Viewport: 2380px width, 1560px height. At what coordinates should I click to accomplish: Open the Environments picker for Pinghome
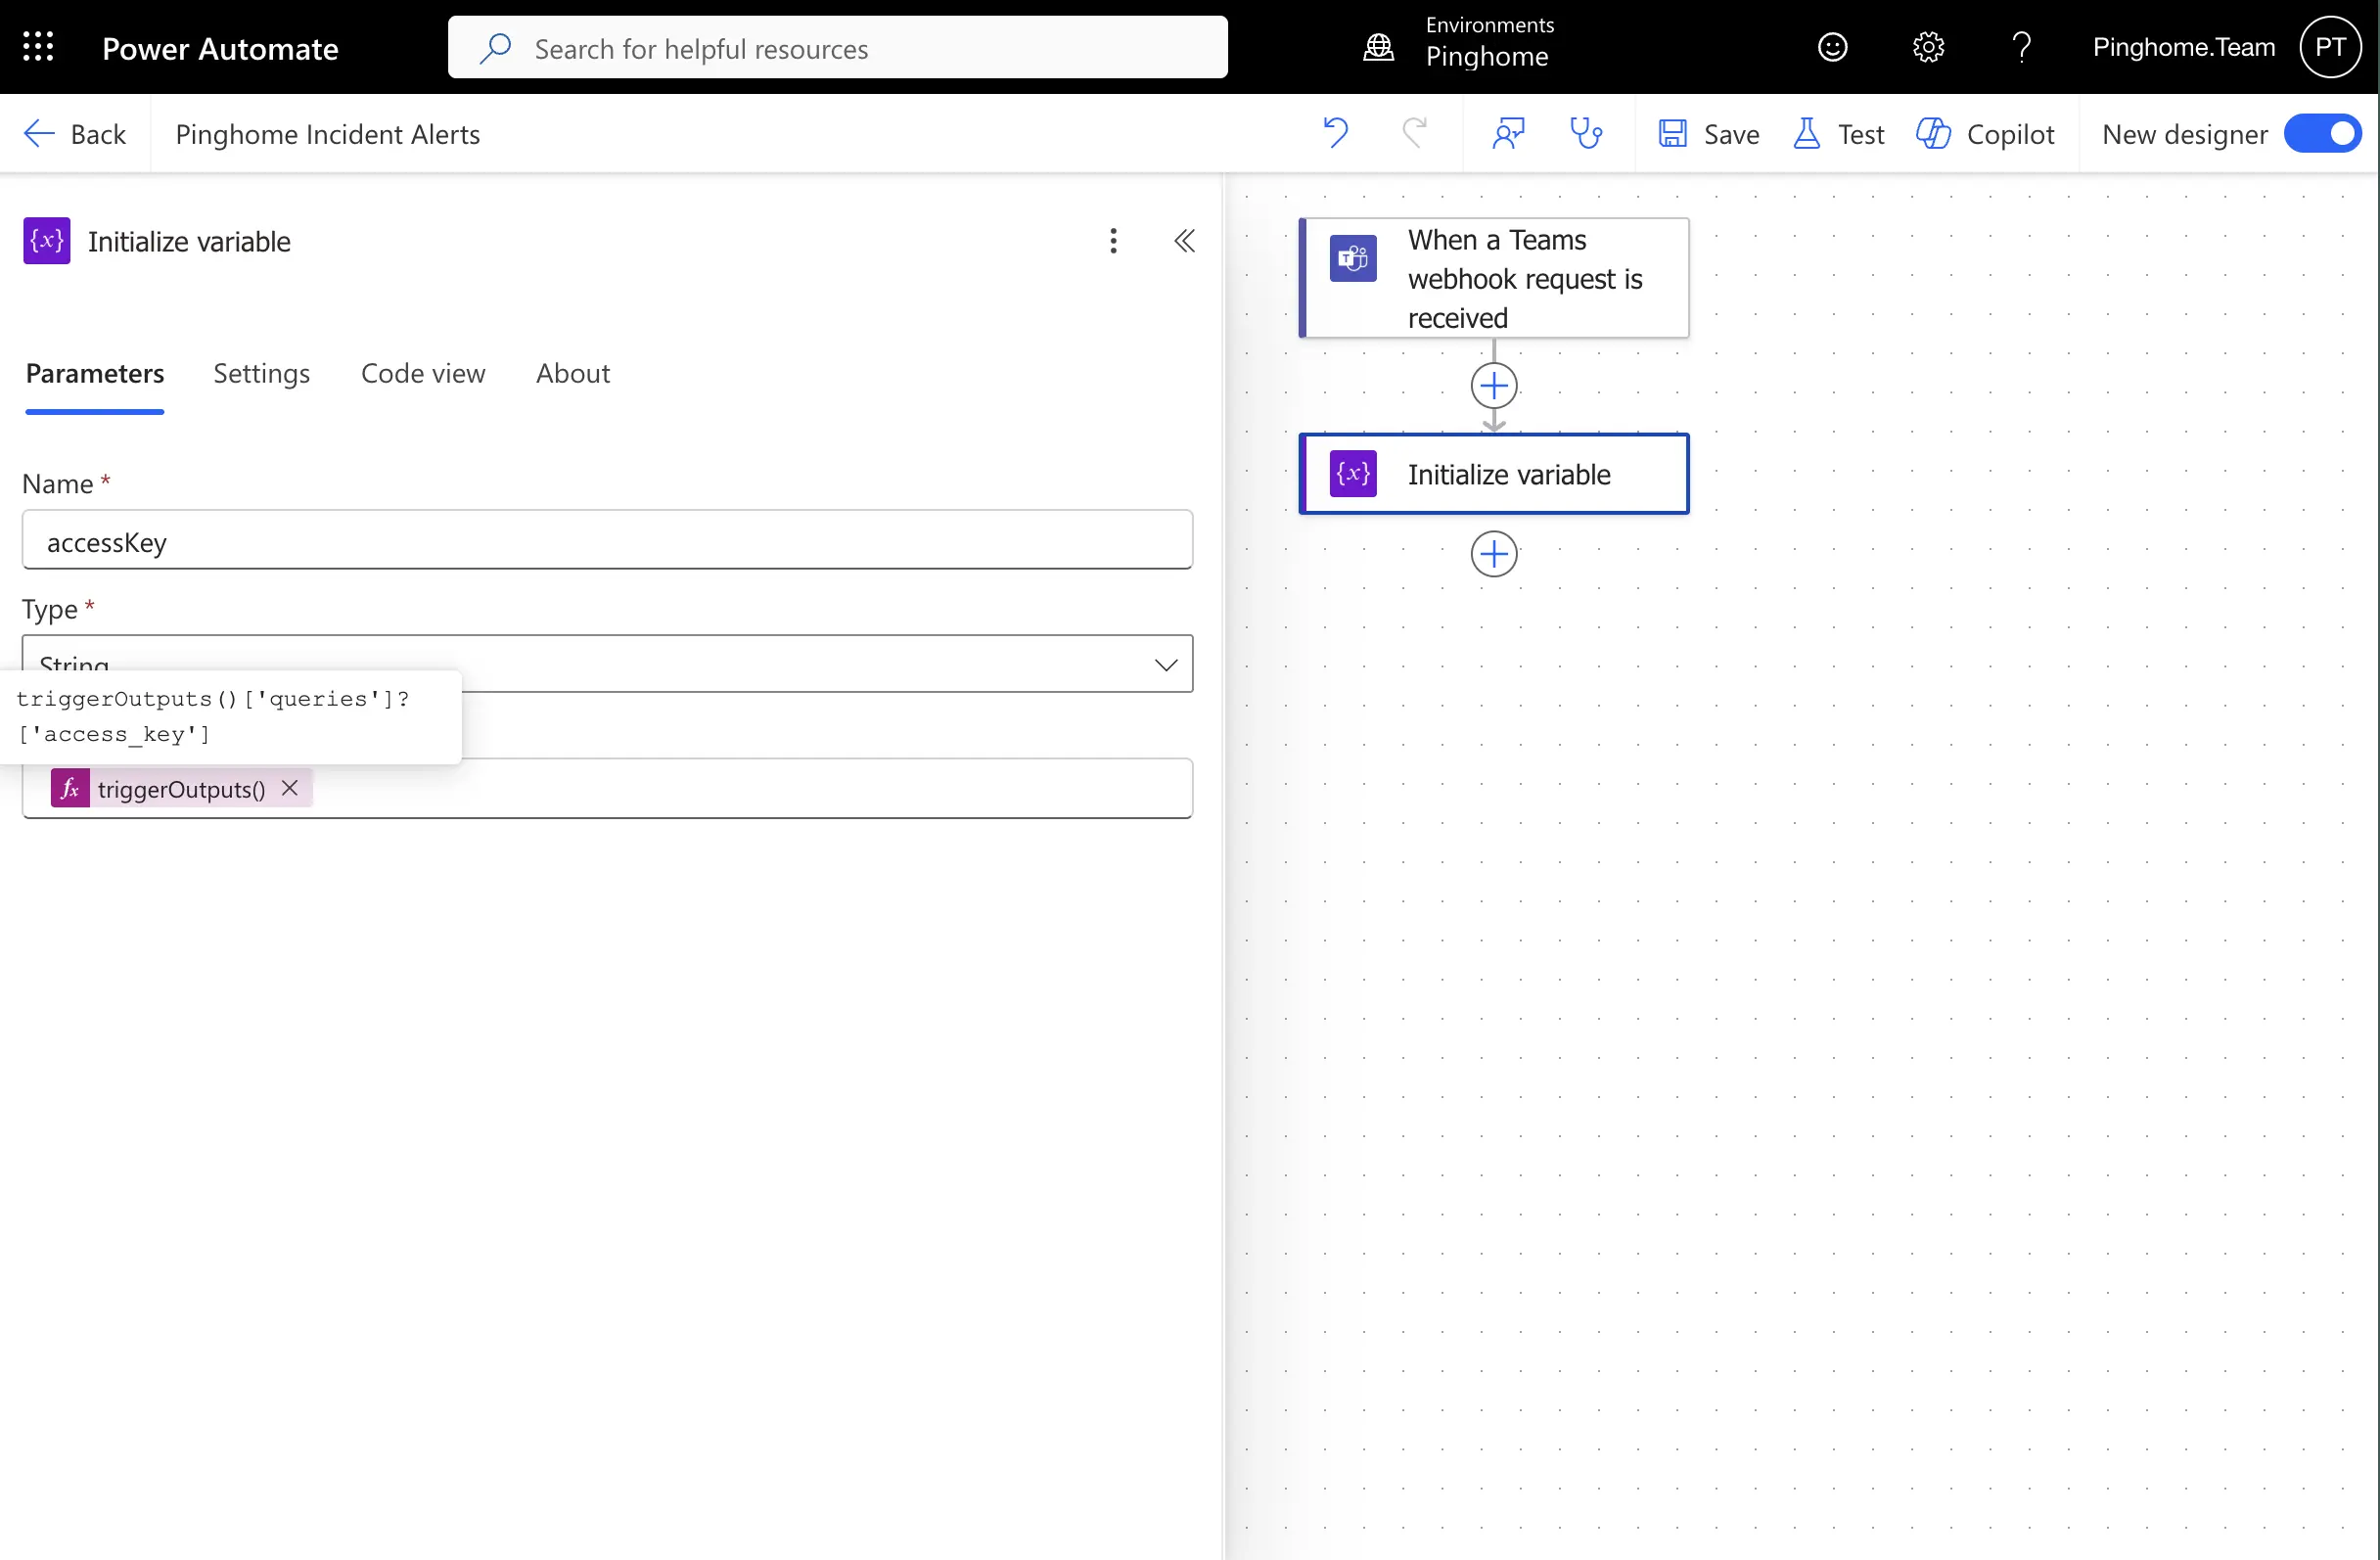(x=1460, y=46)
